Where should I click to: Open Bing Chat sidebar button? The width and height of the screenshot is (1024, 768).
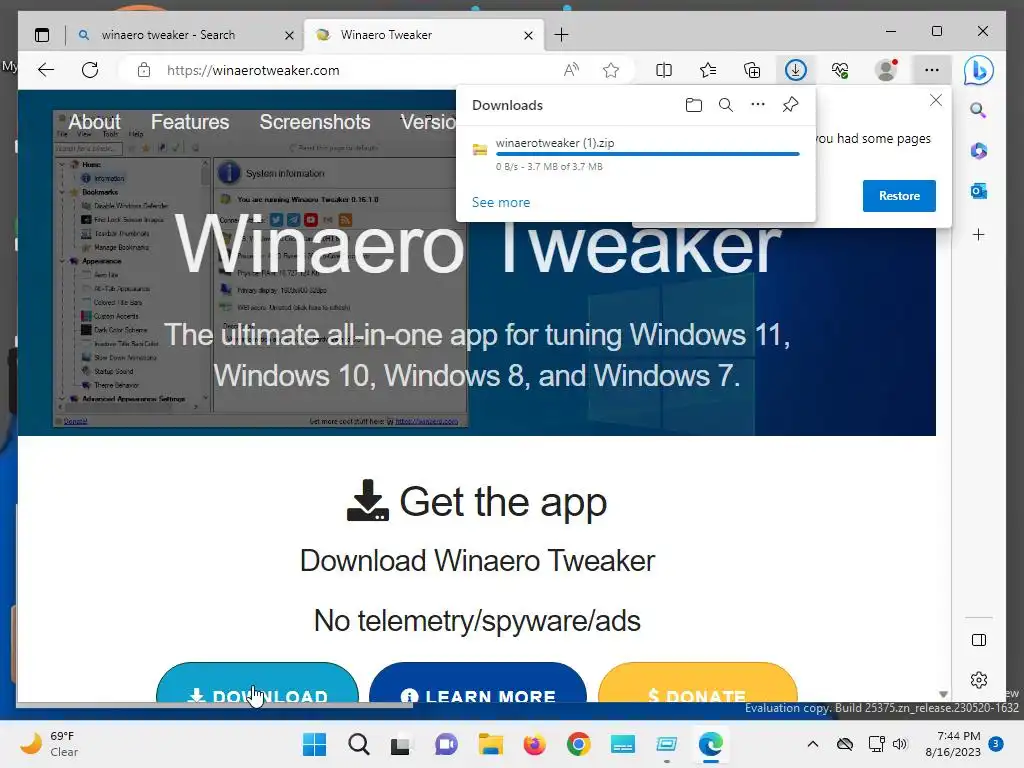978,71
